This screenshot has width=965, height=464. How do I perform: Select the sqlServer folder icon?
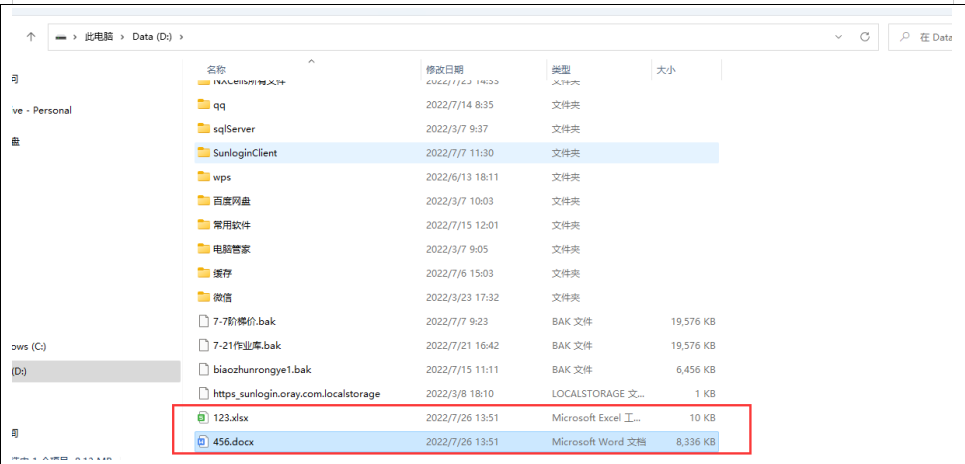coord(203,129)
